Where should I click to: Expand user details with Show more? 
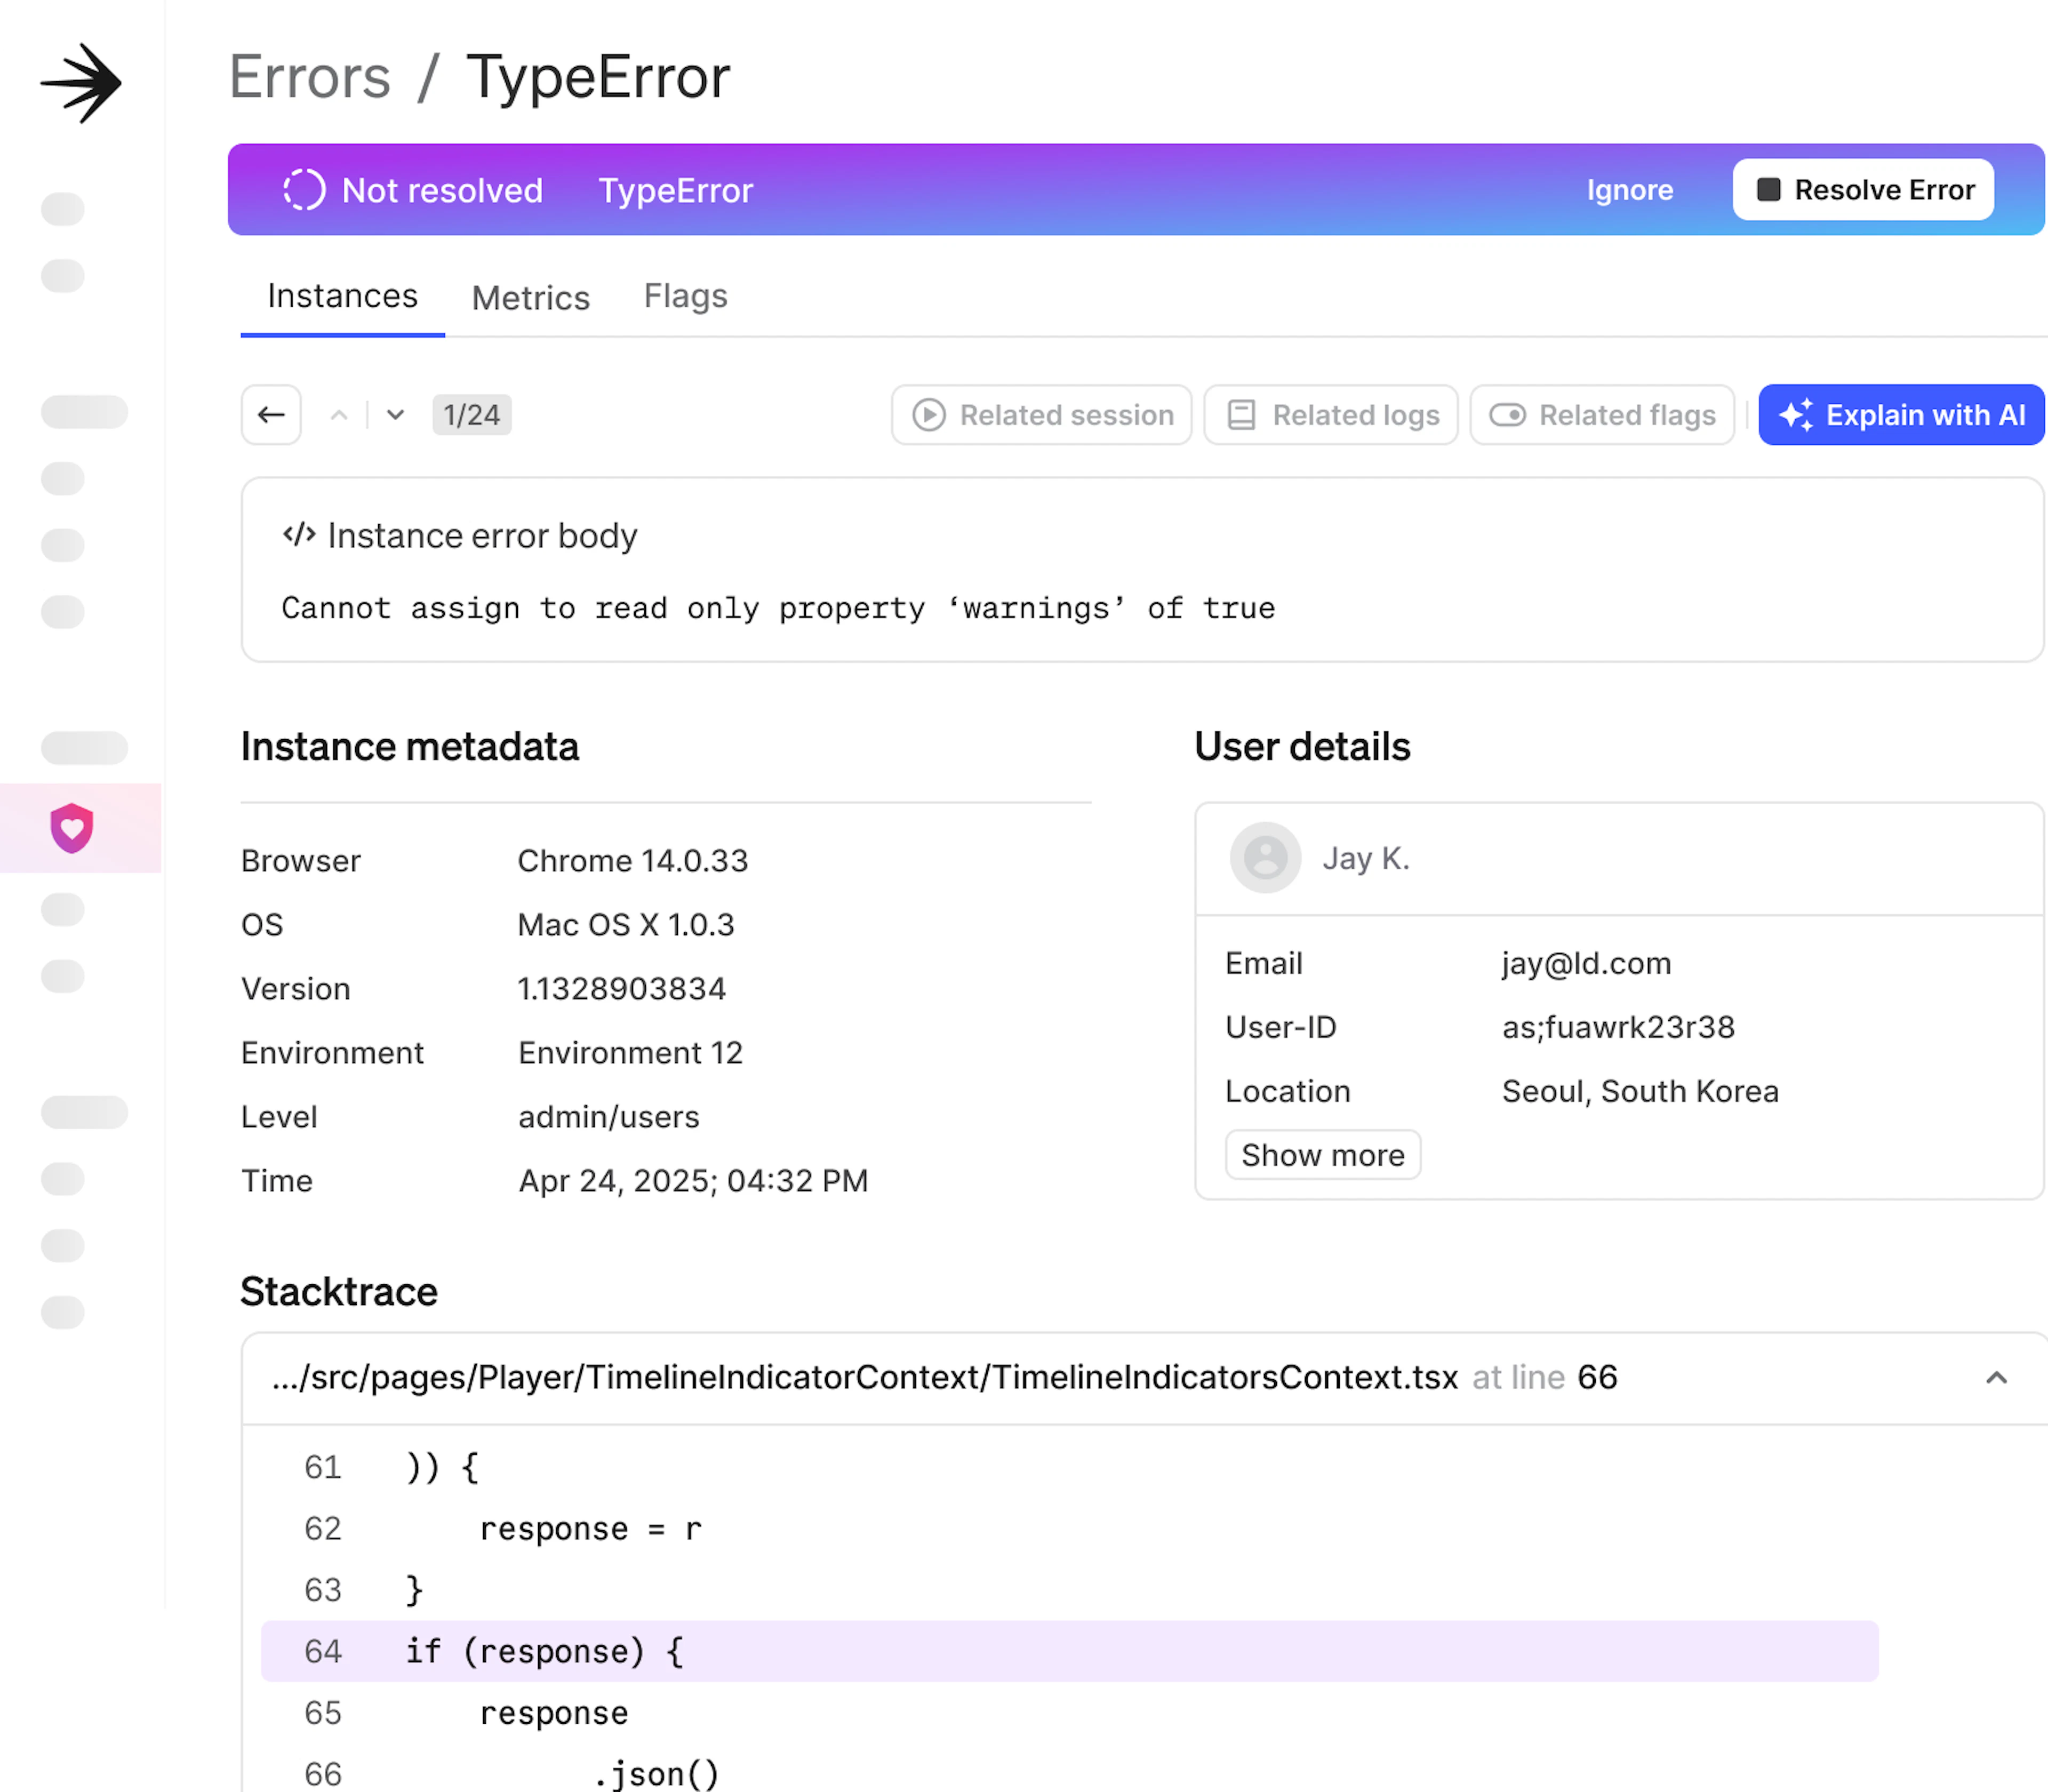click(x=1322, y=1155)
